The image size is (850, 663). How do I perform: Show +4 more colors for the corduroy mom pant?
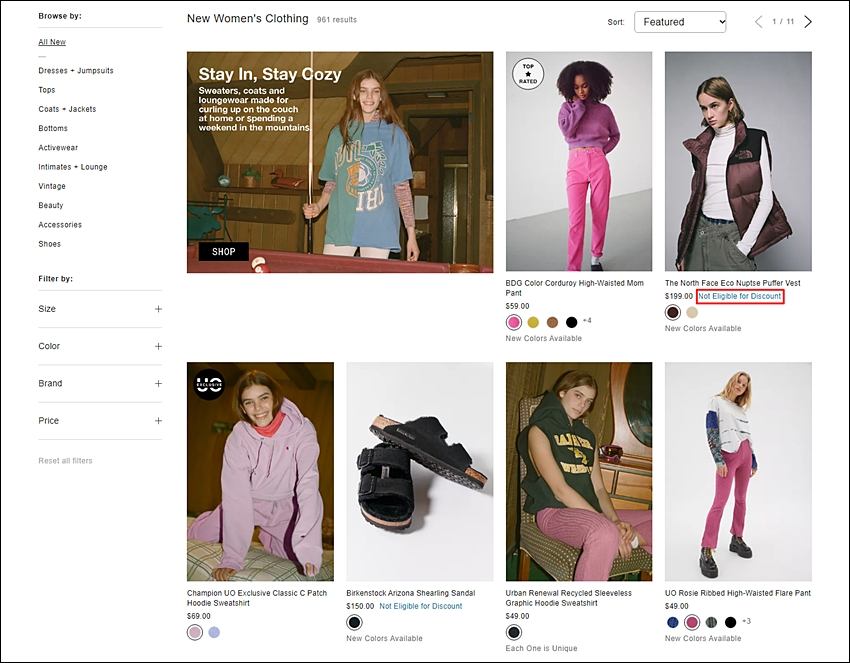(x=587, y=321)
